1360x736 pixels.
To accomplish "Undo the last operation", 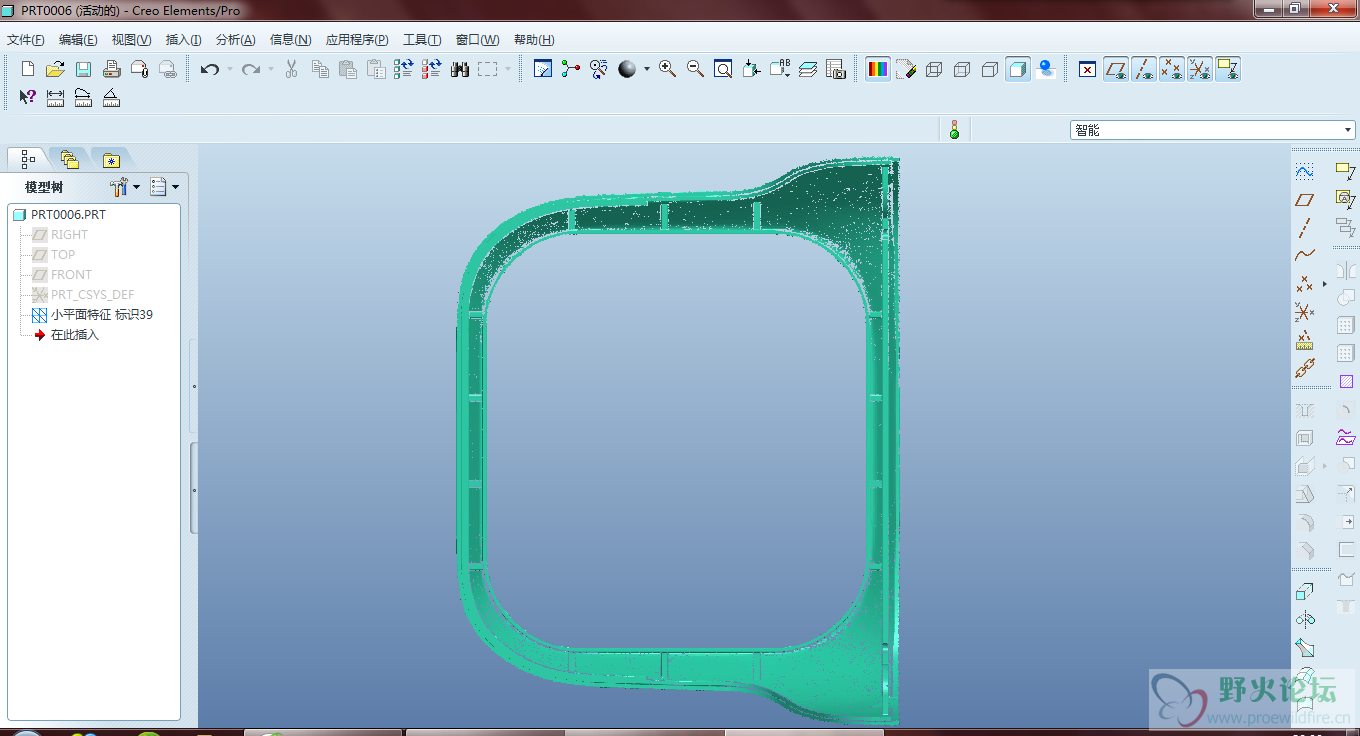I will [209, 69].
